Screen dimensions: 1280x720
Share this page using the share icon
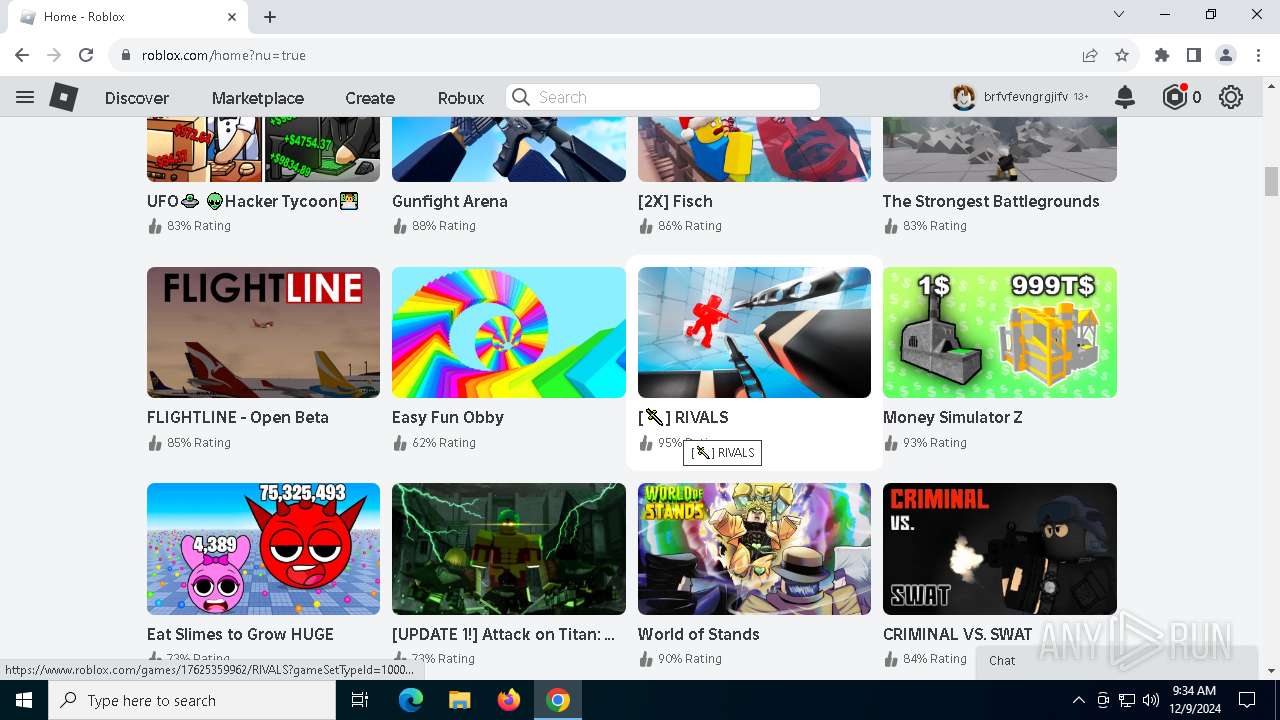[x=1090, y=55]
